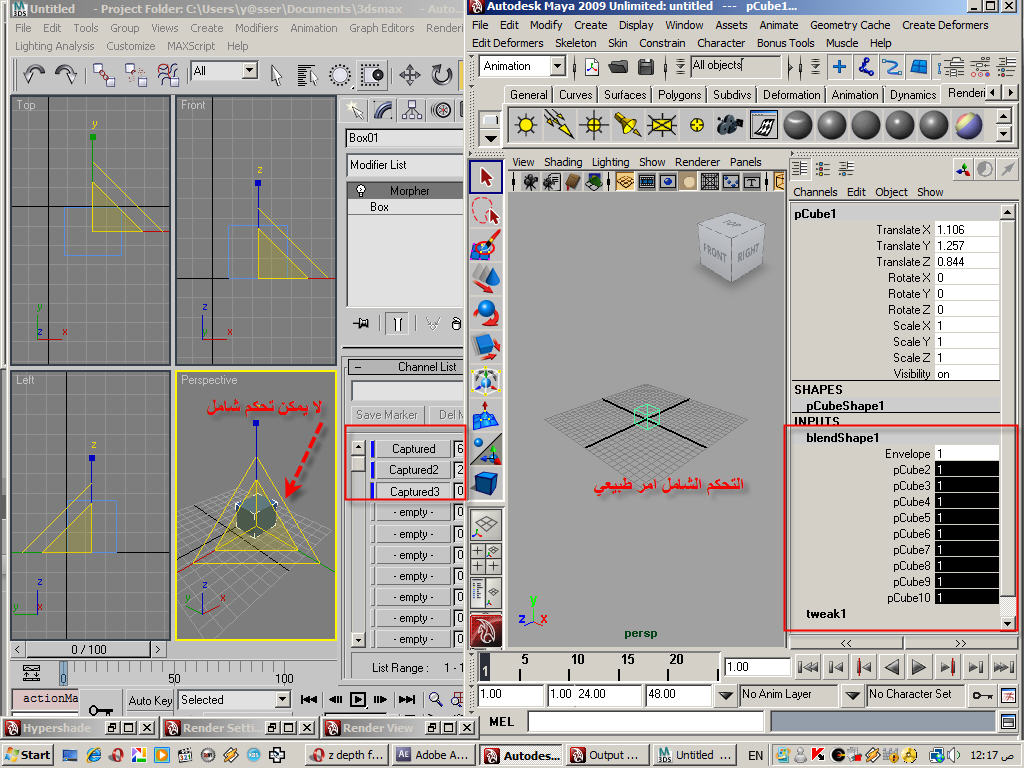Click the Captured3 morph channel button
This screenshot has width=1024, height=768.
click(x=415, y=491)
